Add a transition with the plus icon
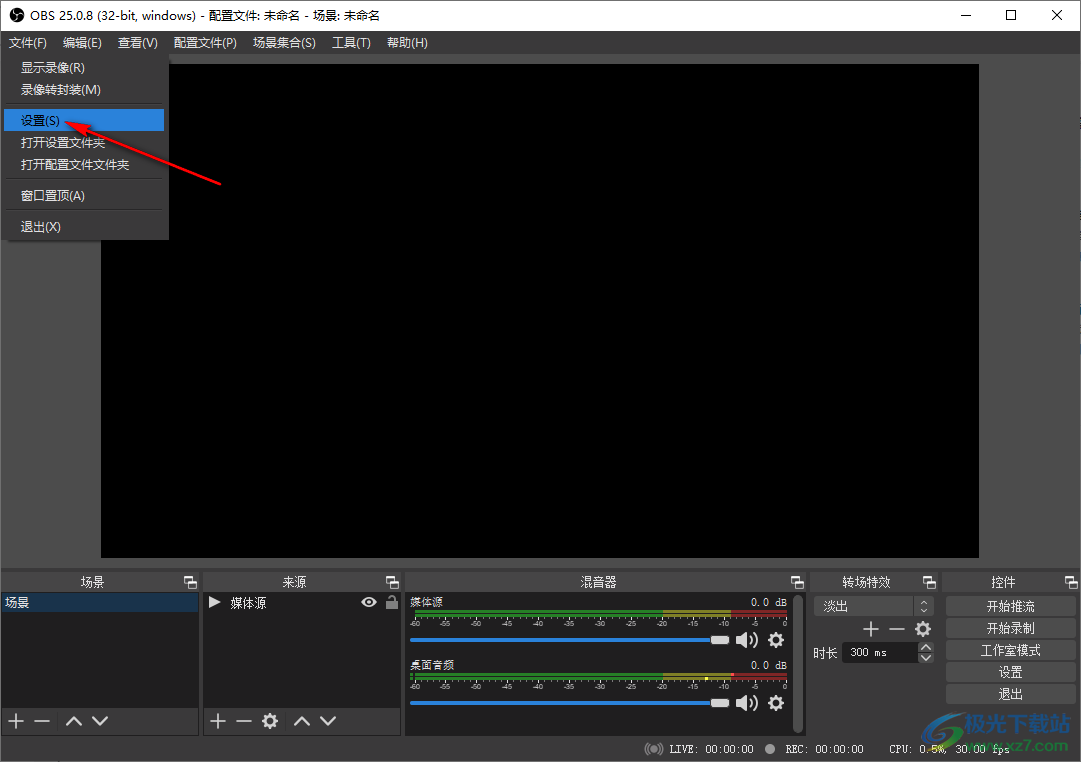Image resolution: width=1081 pixels, height=762 pixels. pyautogui.click(x=871, y=629)
